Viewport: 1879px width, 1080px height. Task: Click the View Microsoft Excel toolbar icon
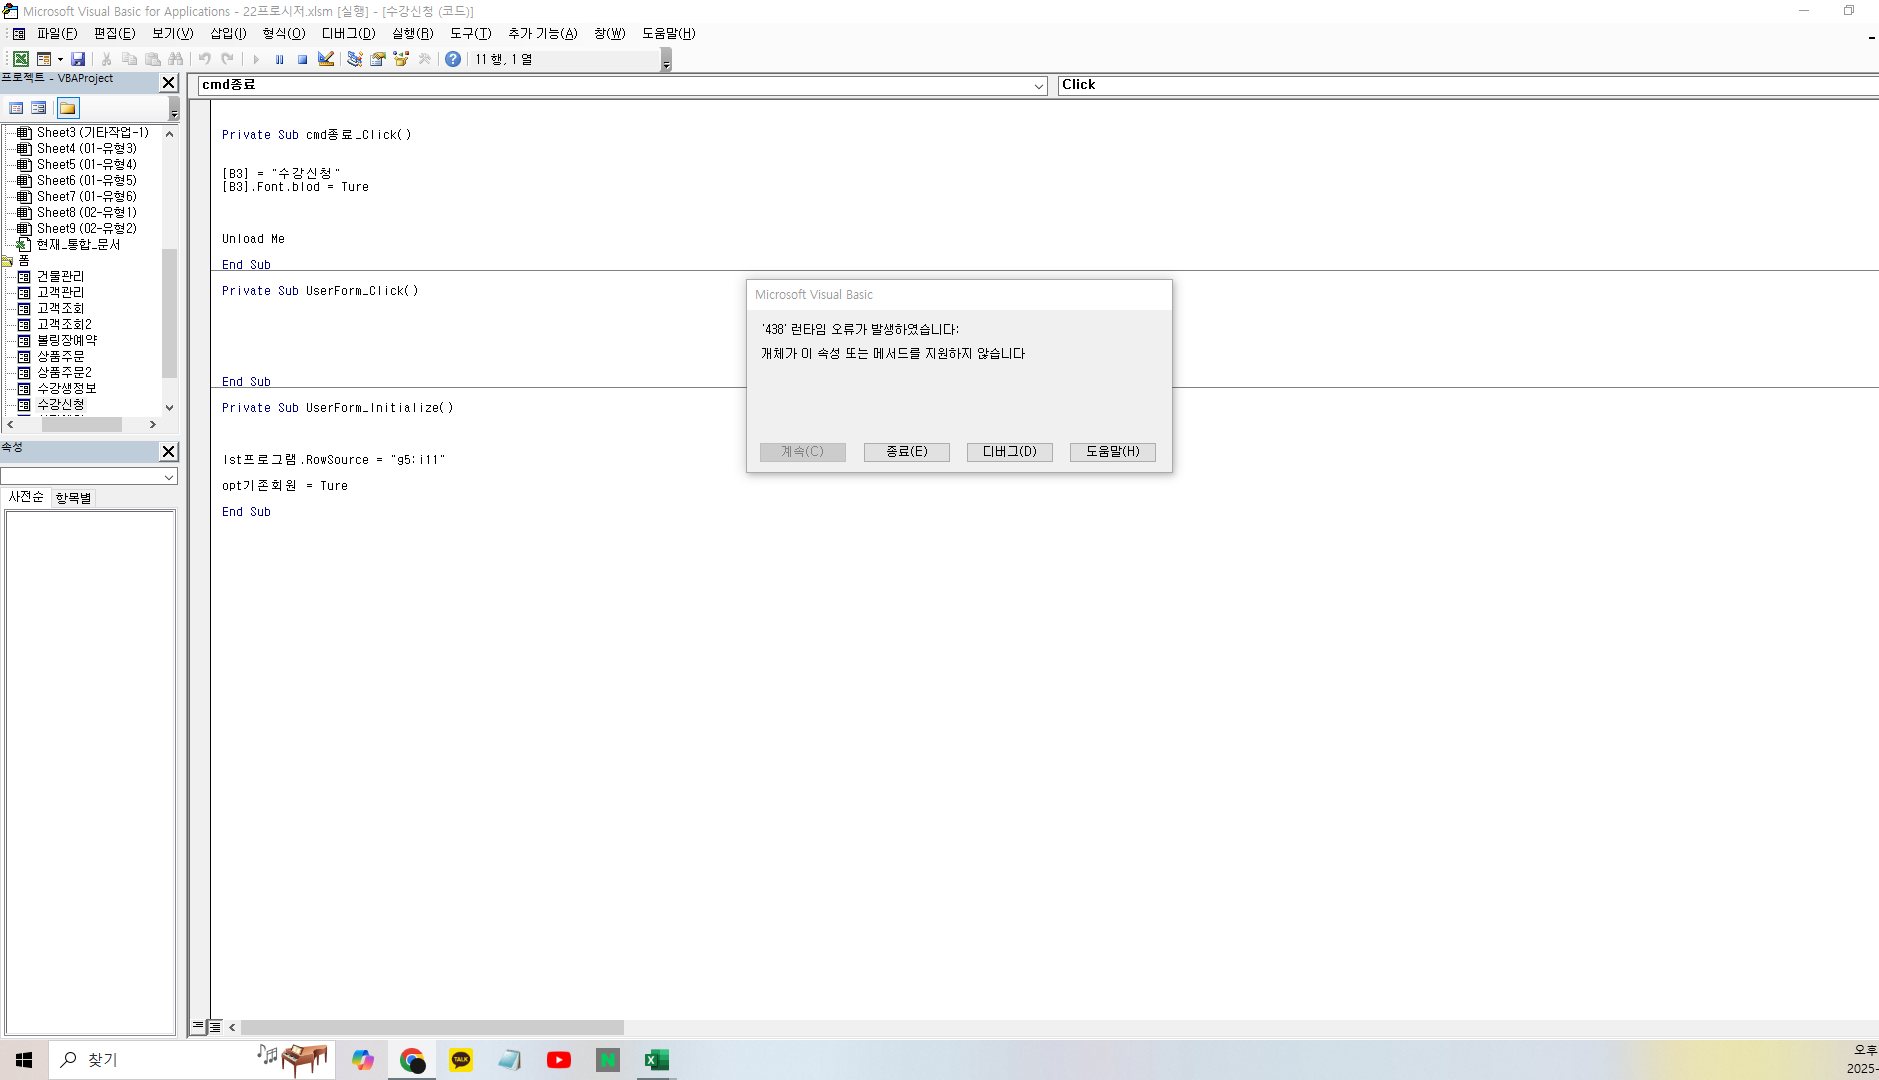(x=20, y=59)
